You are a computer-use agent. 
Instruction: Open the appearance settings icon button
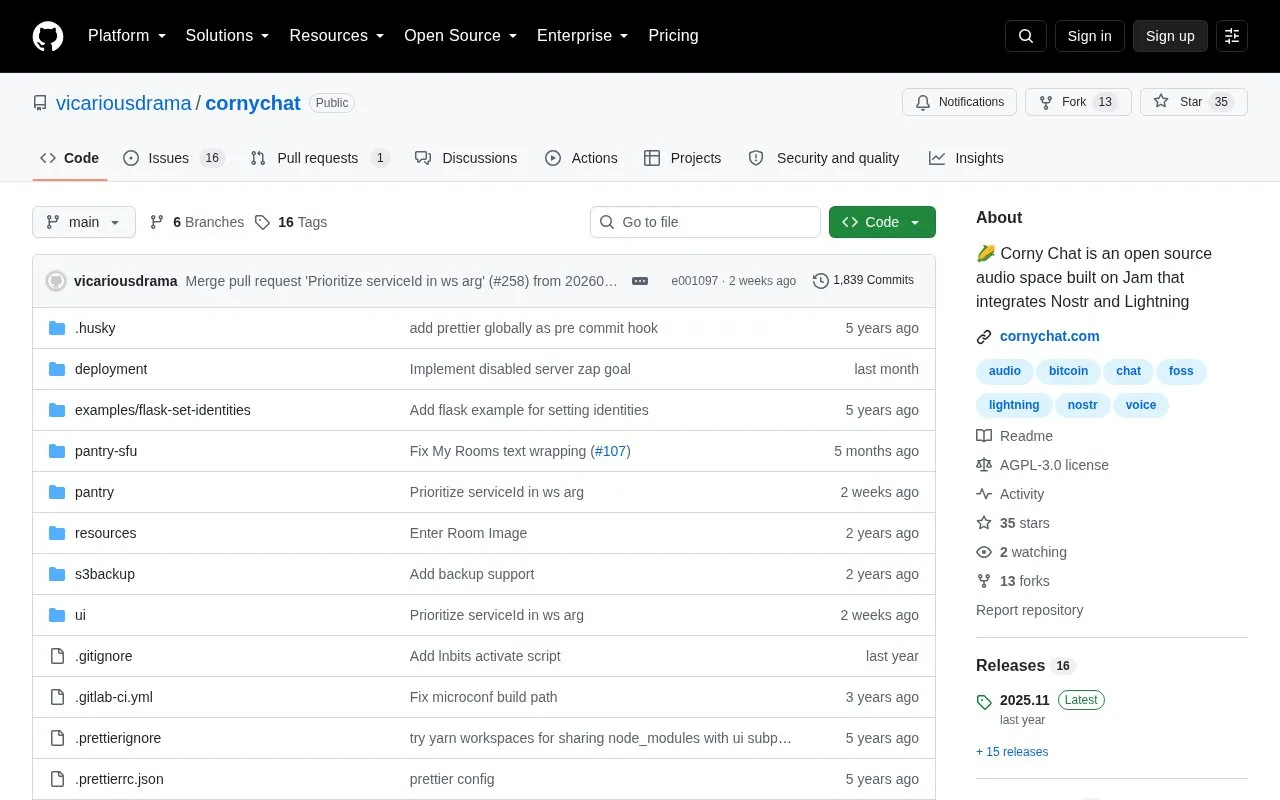tap(1232, 36)
